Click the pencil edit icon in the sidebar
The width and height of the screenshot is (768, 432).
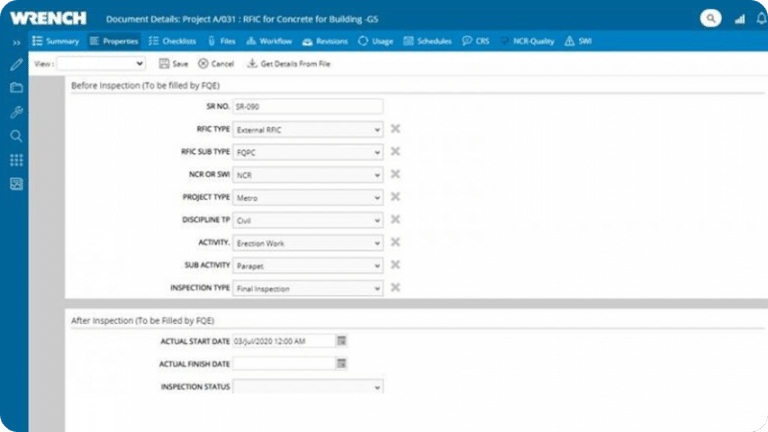(x=16, y=65)
